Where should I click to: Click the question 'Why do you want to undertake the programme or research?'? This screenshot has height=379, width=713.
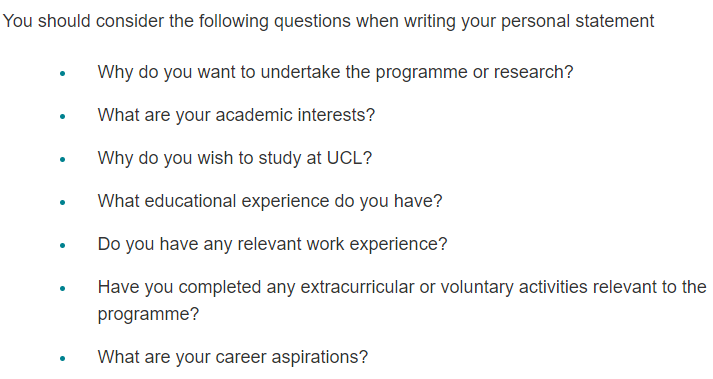336,72
